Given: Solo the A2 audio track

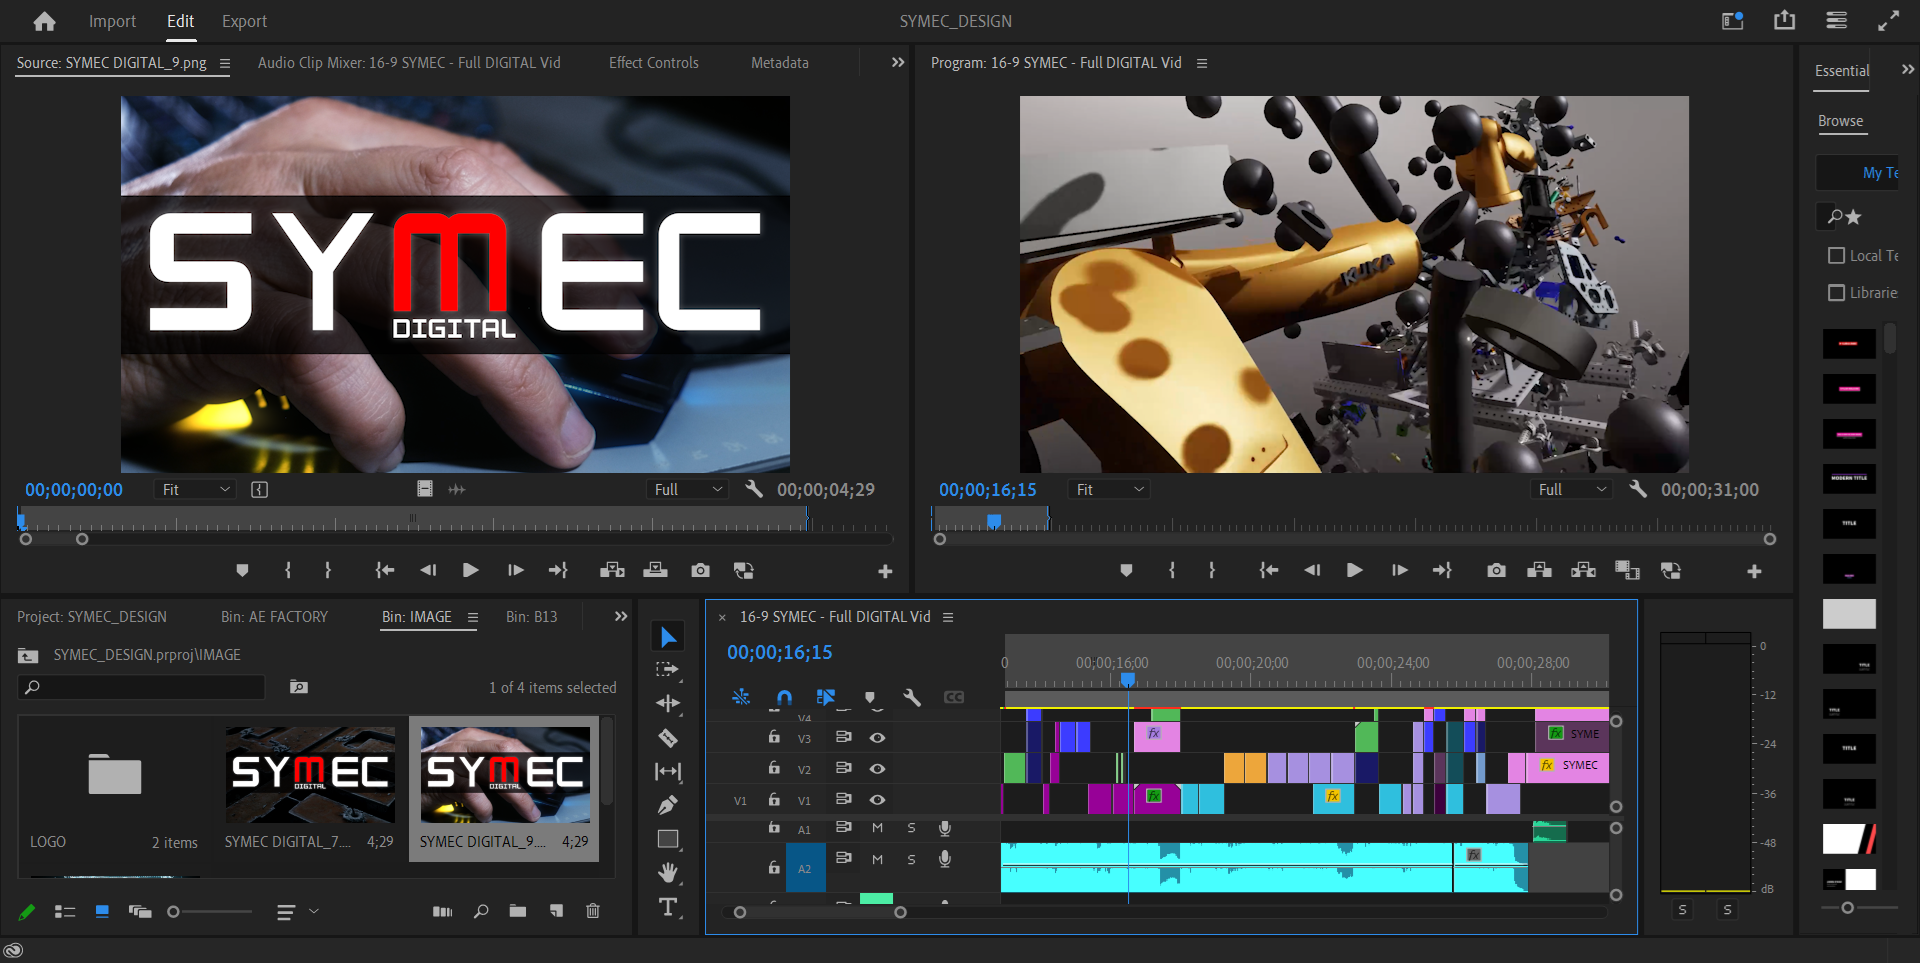Looking at the screenshot, I should [x=911, y=860].
